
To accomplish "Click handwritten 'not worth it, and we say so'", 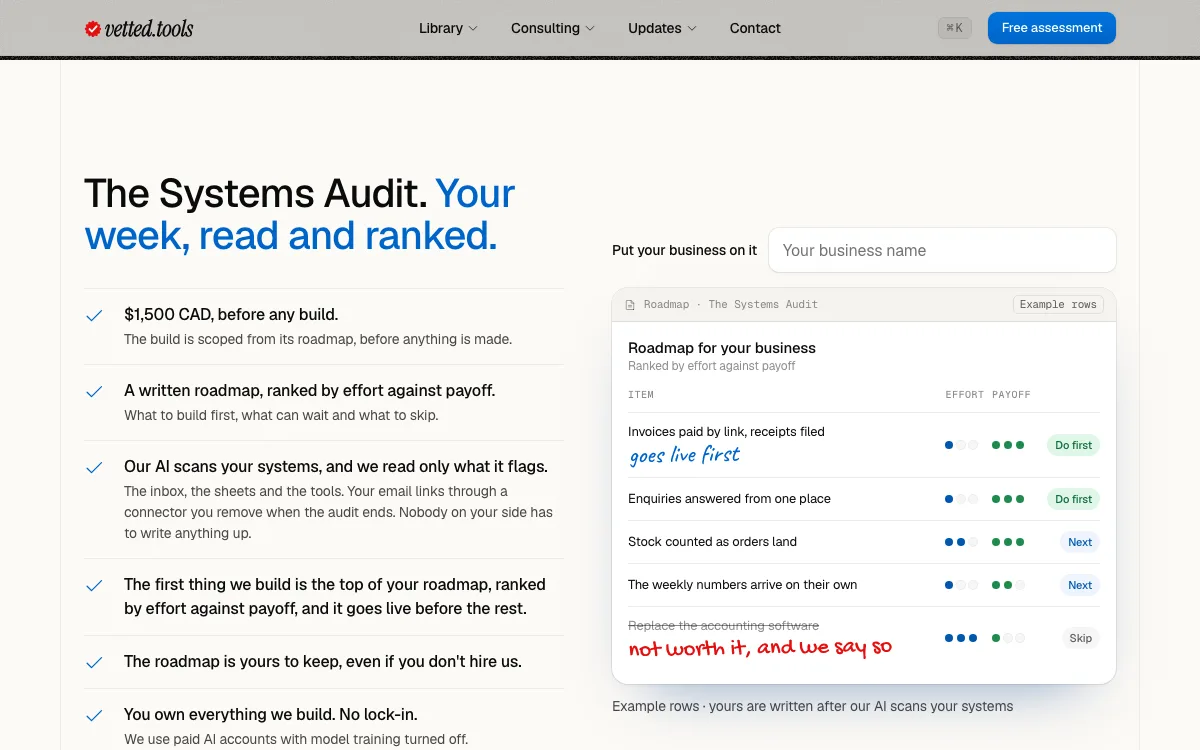I will 760,648.
